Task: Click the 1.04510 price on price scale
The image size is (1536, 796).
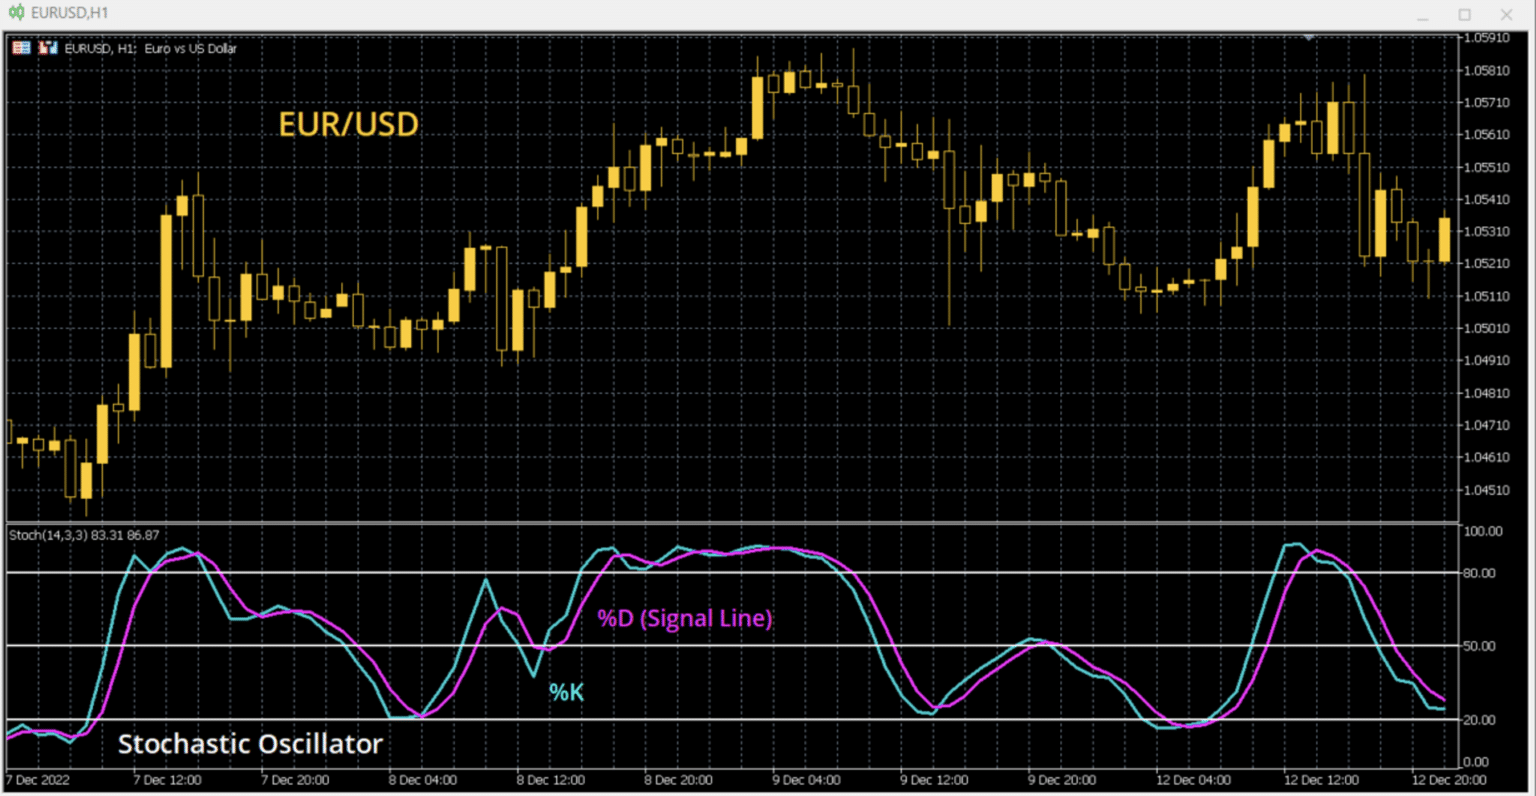Action: click(x=1486, y=490)
